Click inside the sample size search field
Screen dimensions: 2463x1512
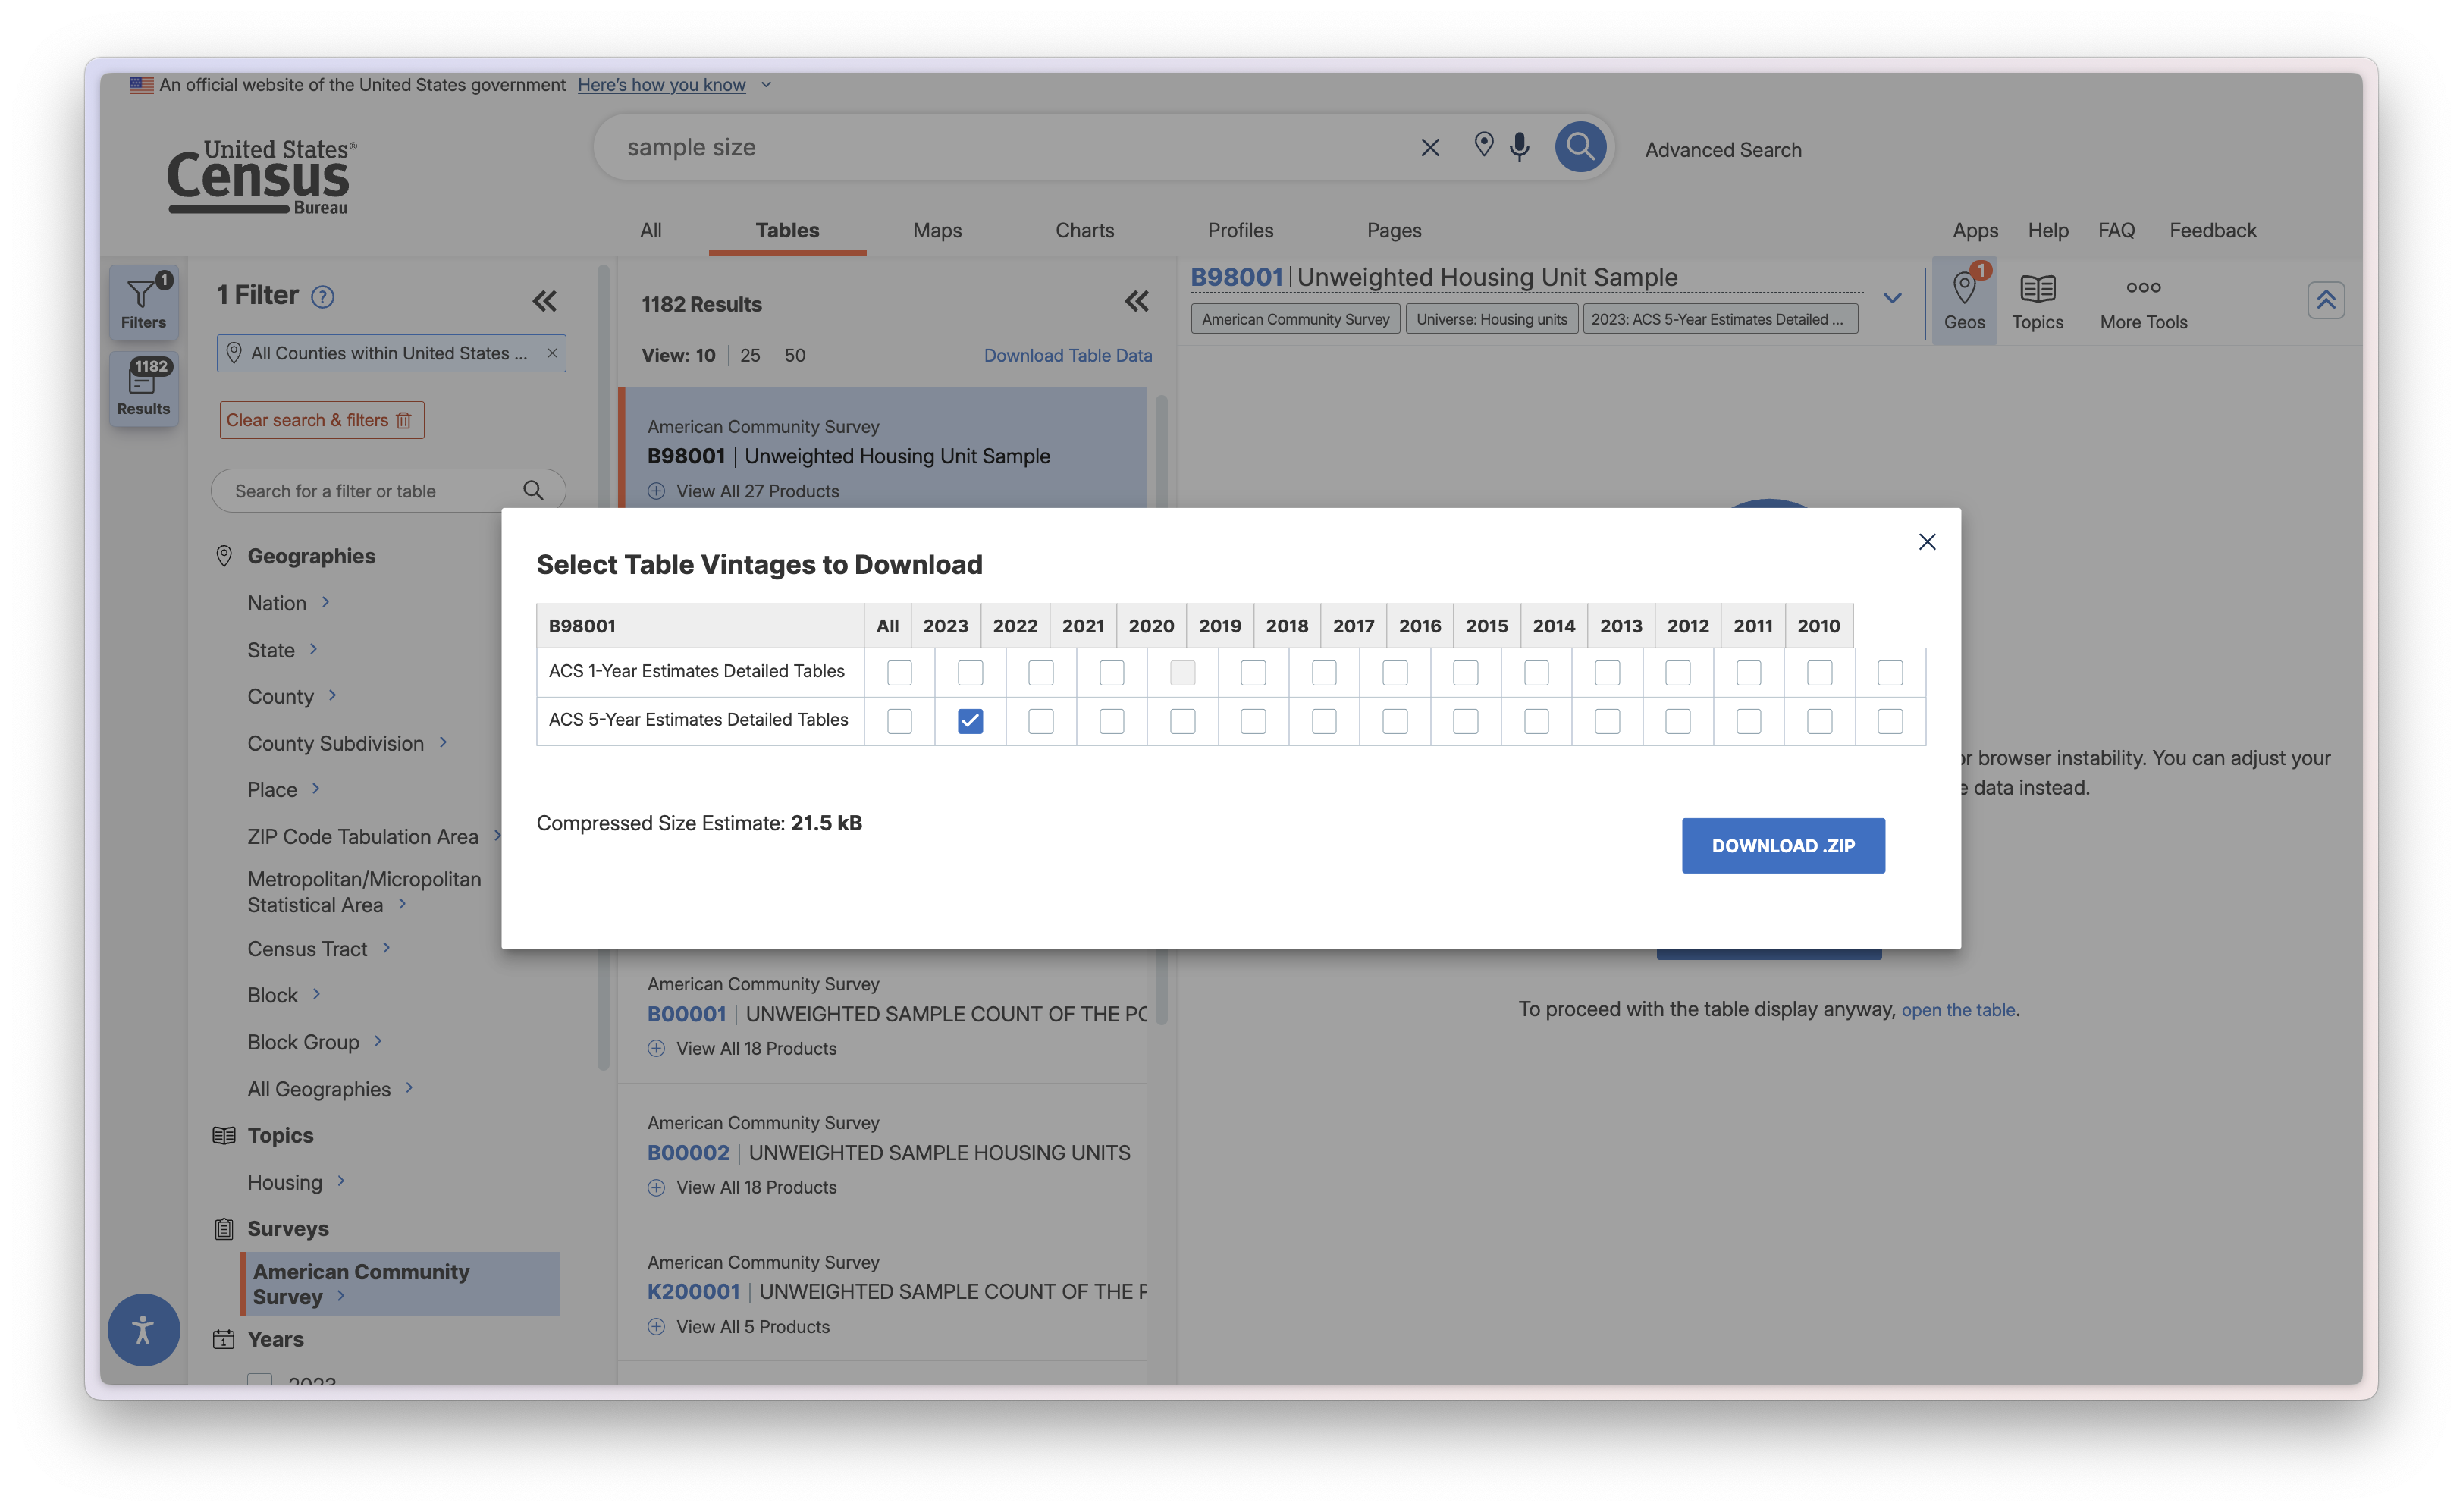pos(900,146)
